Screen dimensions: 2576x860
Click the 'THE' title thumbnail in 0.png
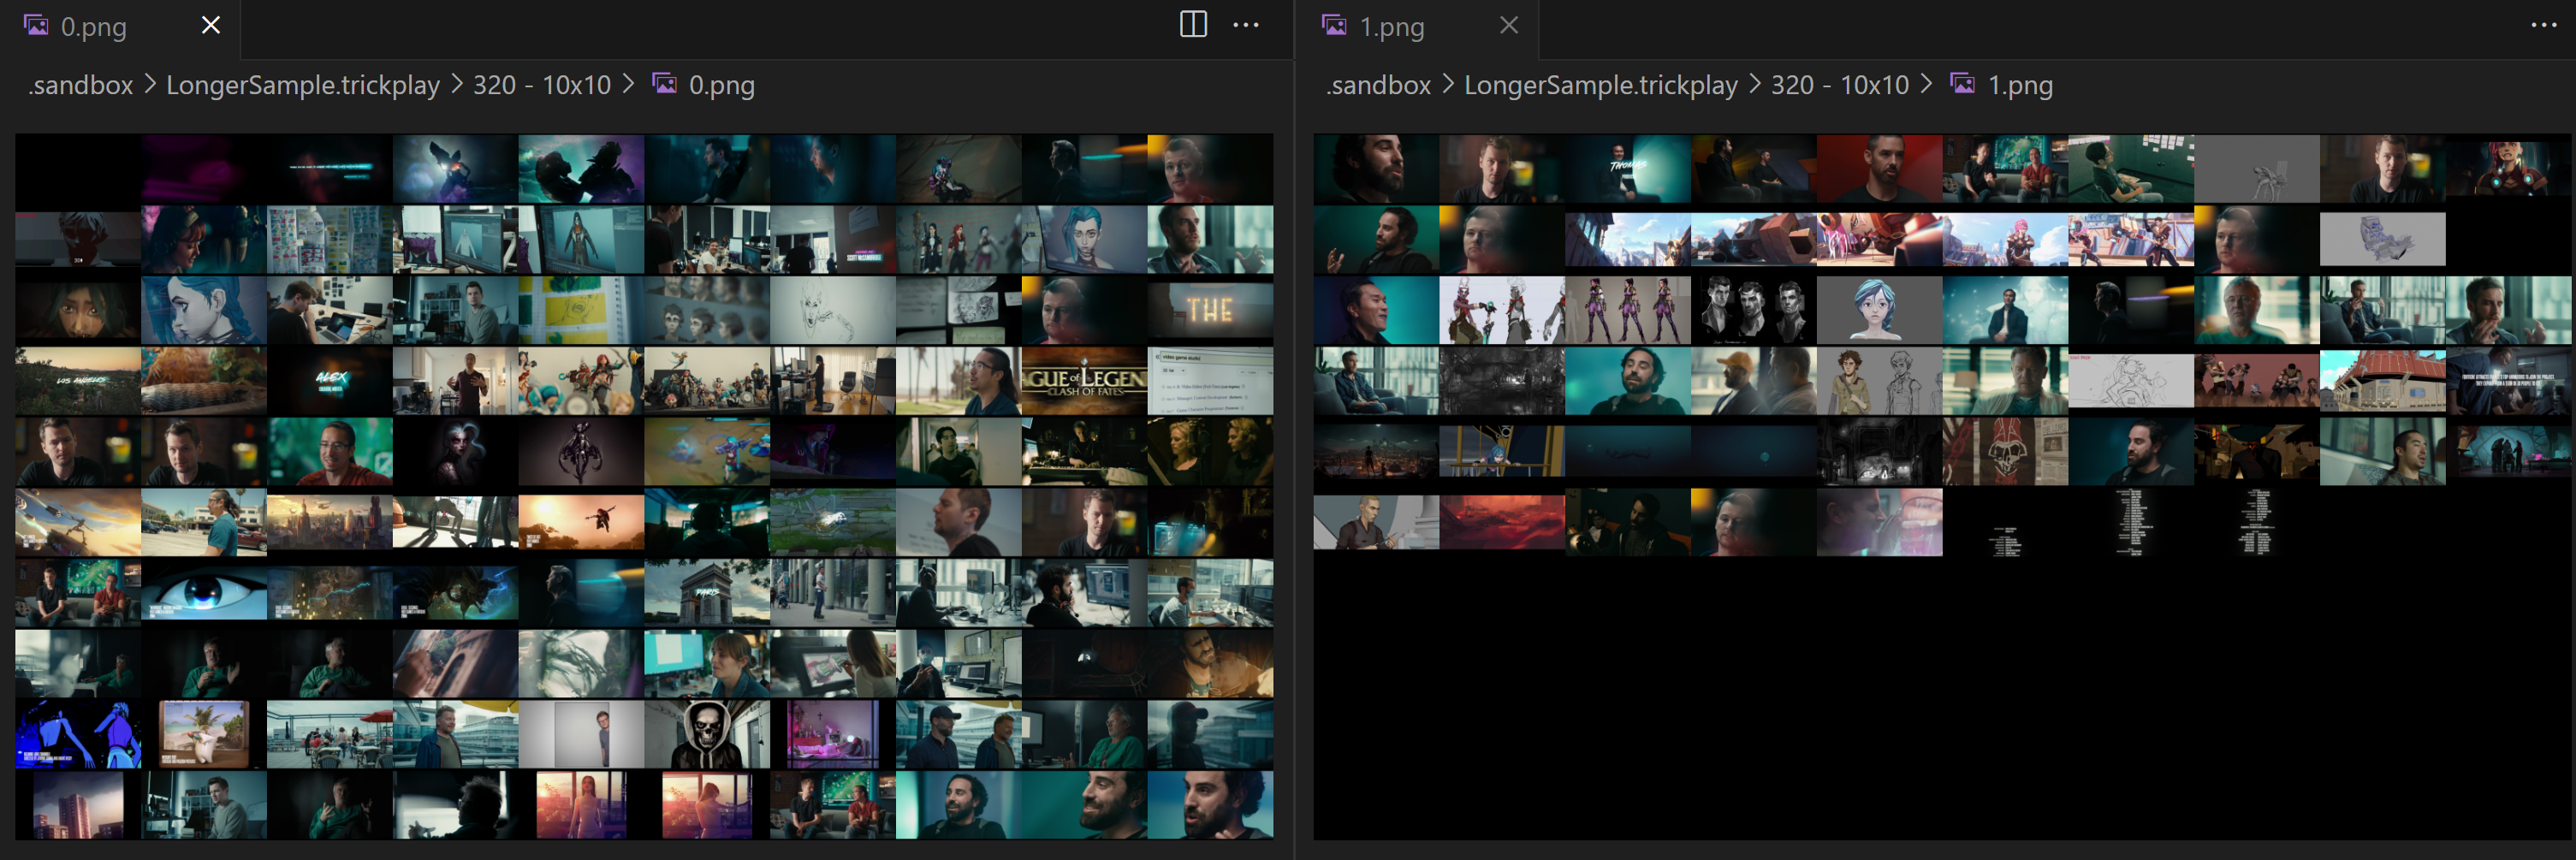pos(1210,310)
